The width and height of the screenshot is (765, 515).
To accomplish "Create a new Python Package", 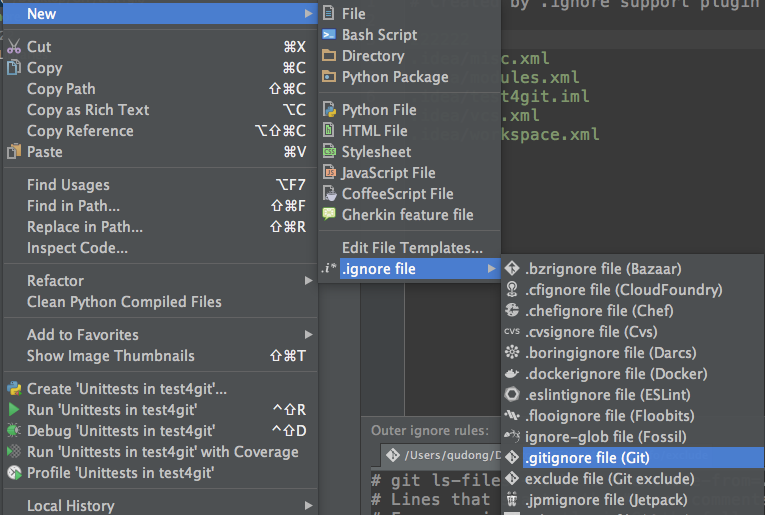I will (x=395, y=77).
